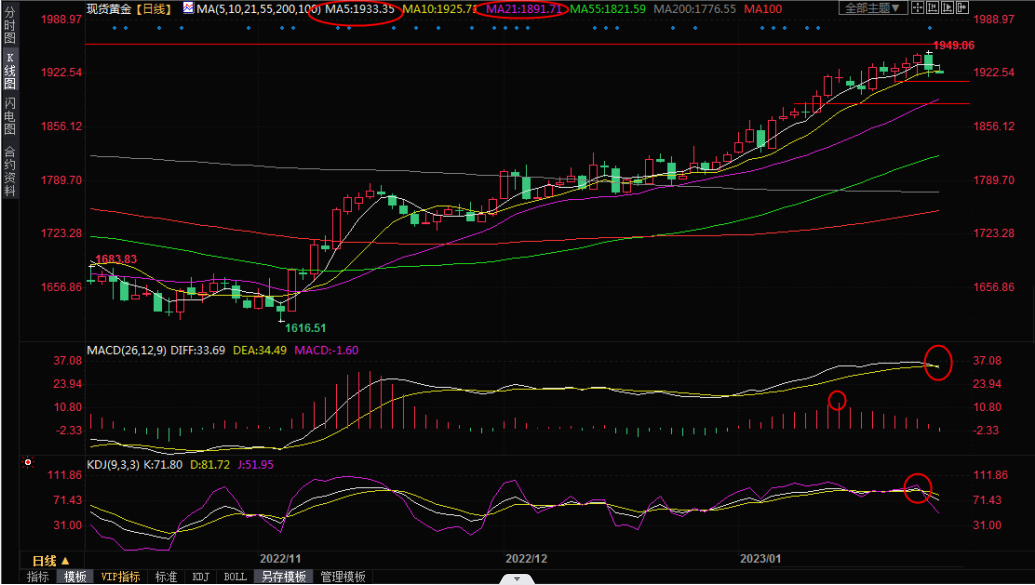The height and width of the screenshot is (585, 1035).
Task: Click the MACD(26,12,9) indicator label
Action: 126,350
